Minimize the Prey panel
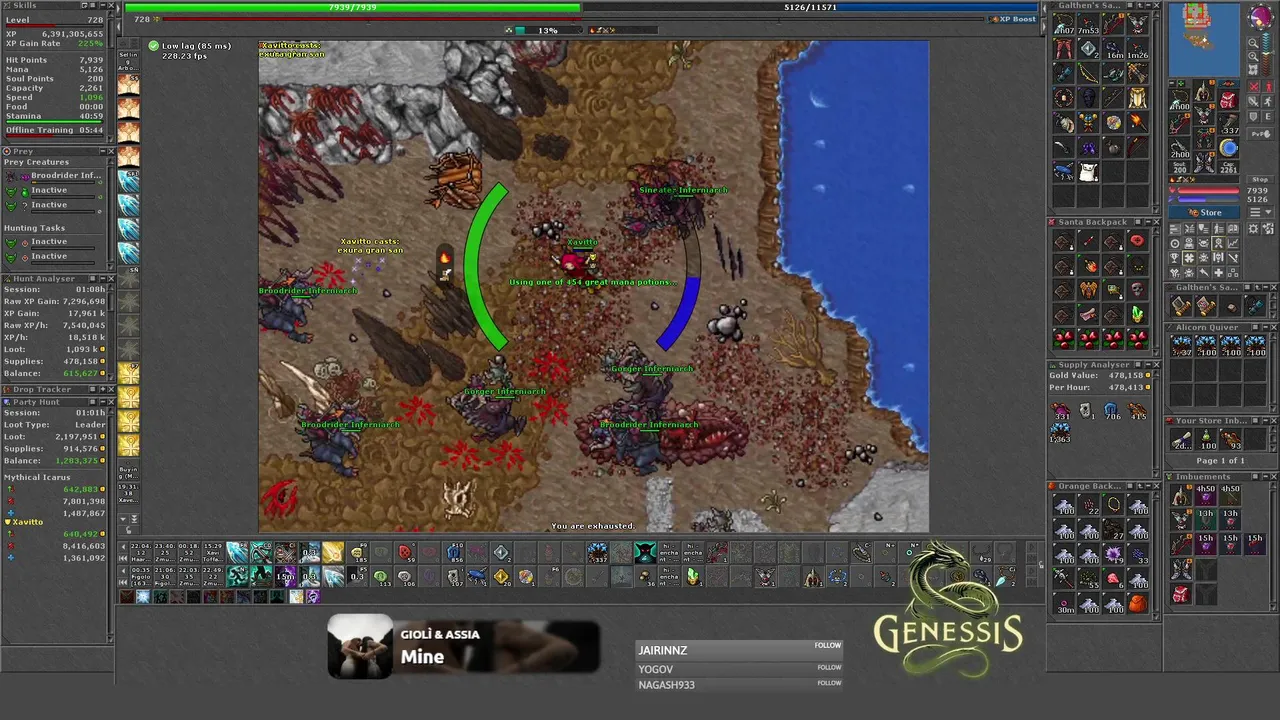The height and width of the screenshot is (720, 1280). (103, 151)
